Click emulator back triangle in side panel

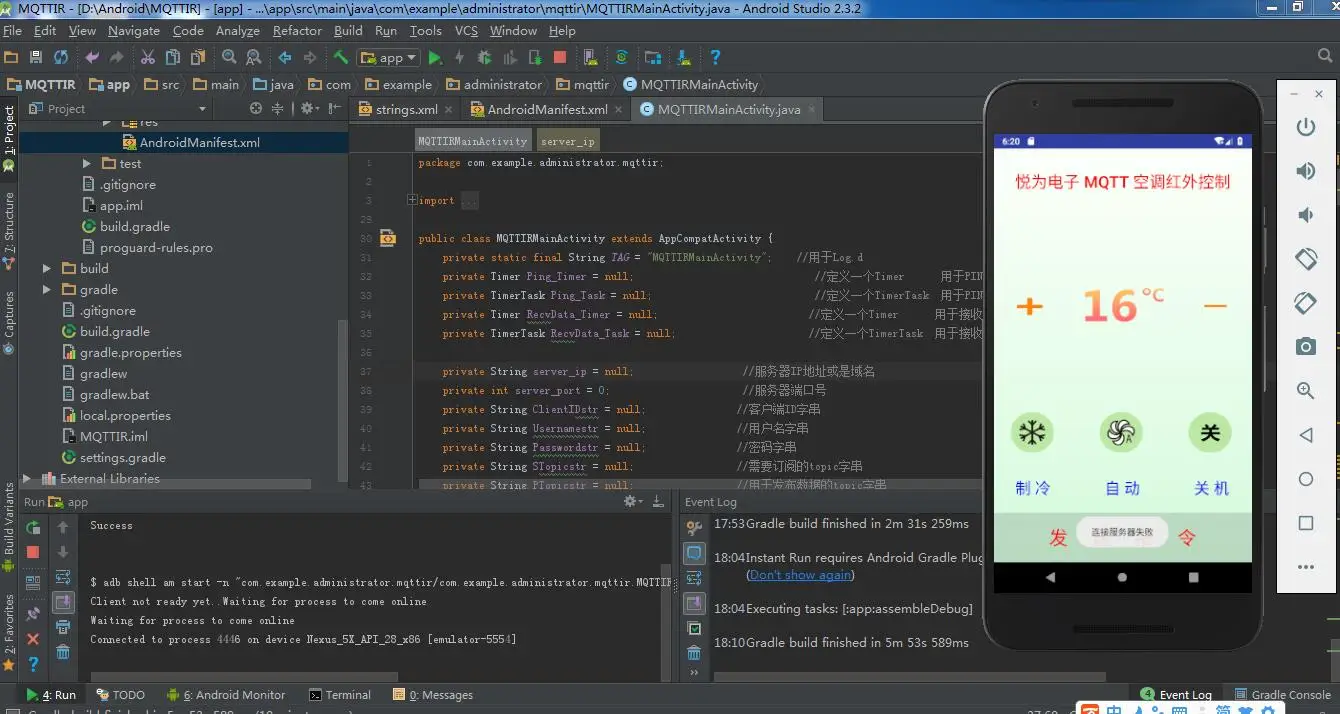click(x=1305, y=435)
